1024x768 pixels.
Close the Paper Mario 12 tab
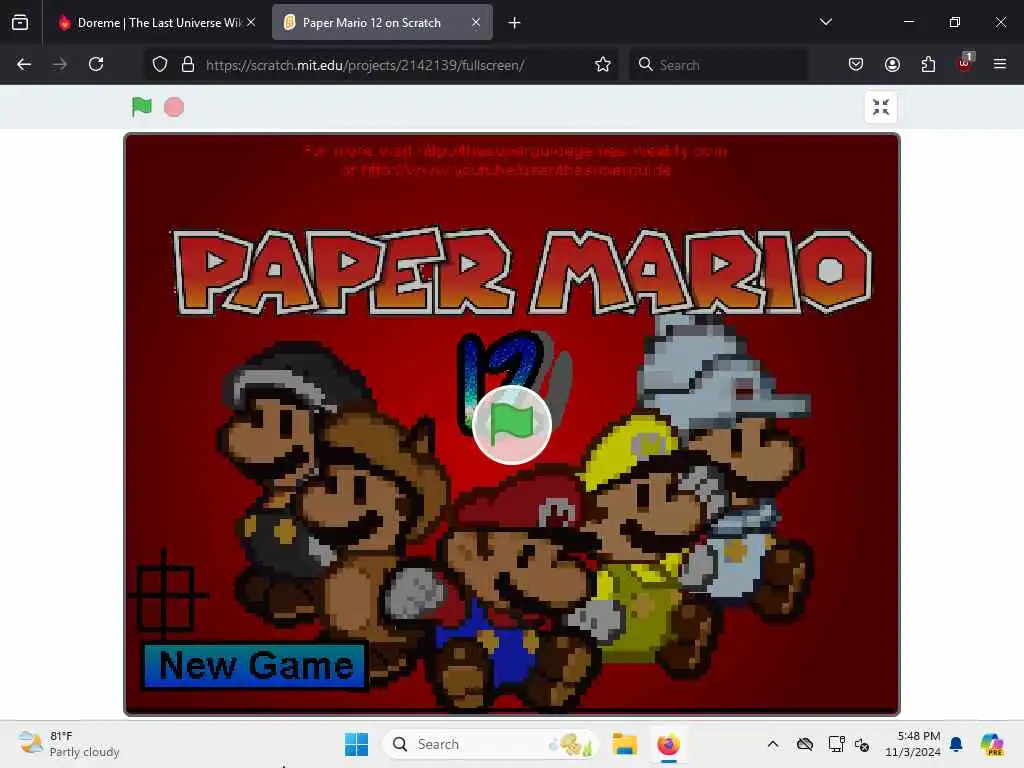[x=476, y=23]
